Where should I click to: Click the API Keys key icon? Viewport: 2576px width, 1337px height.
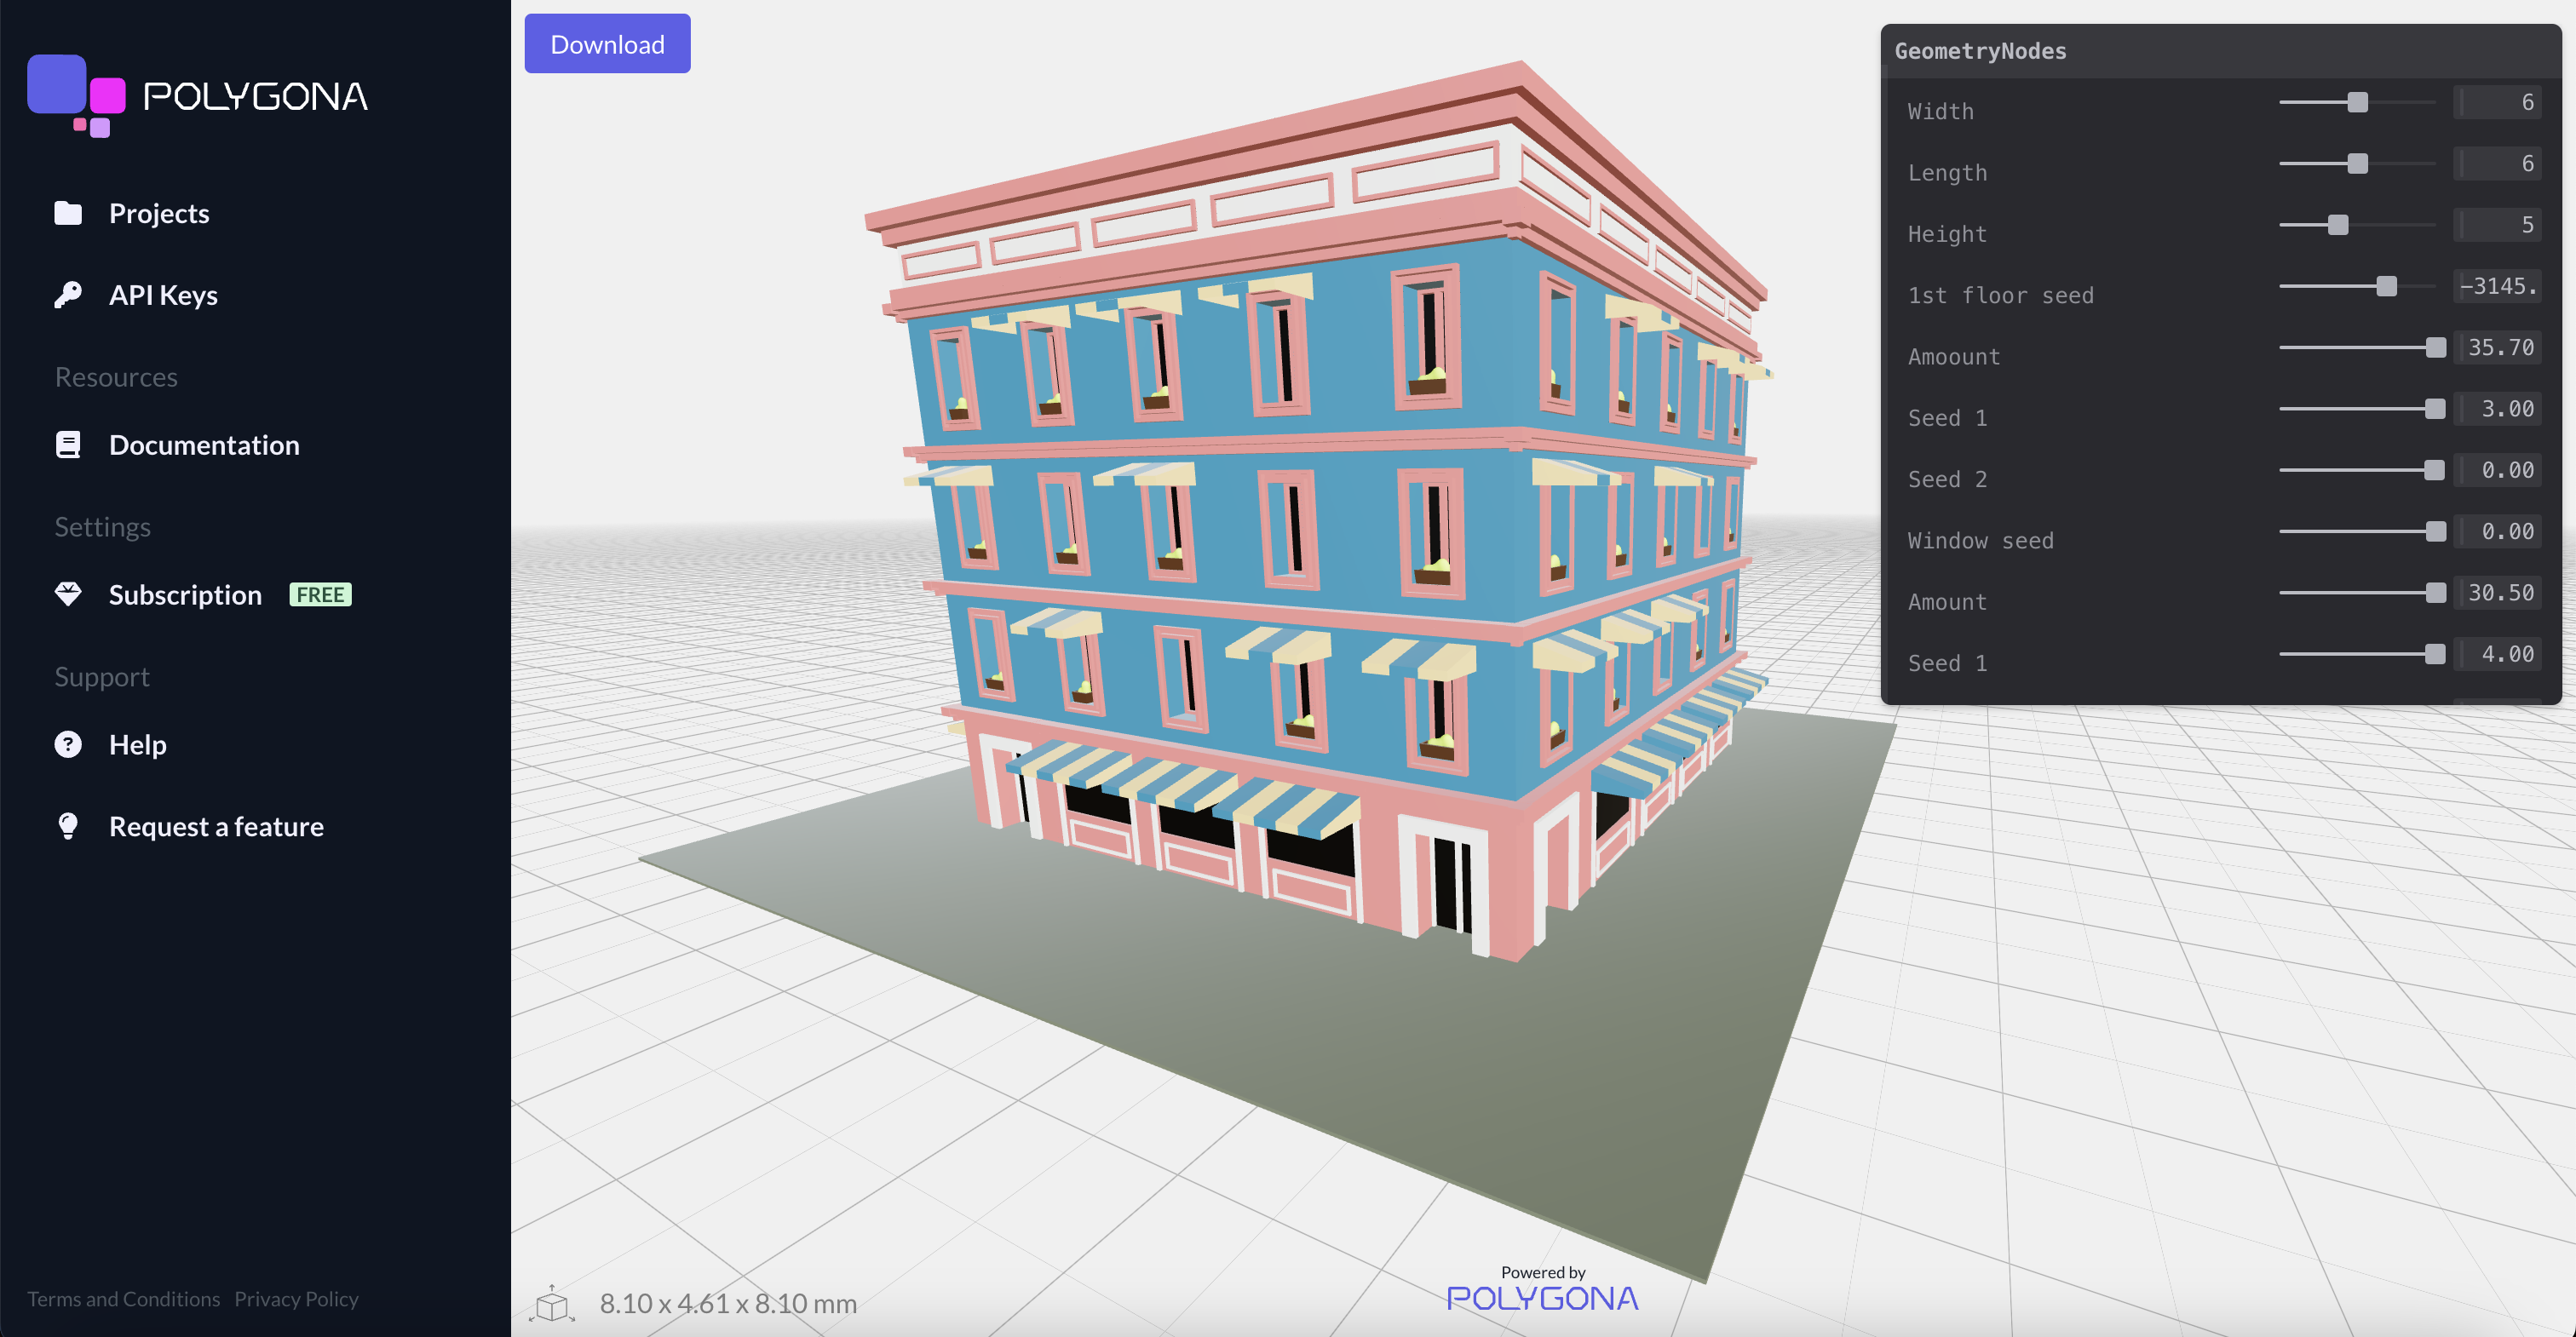(68, 295)
